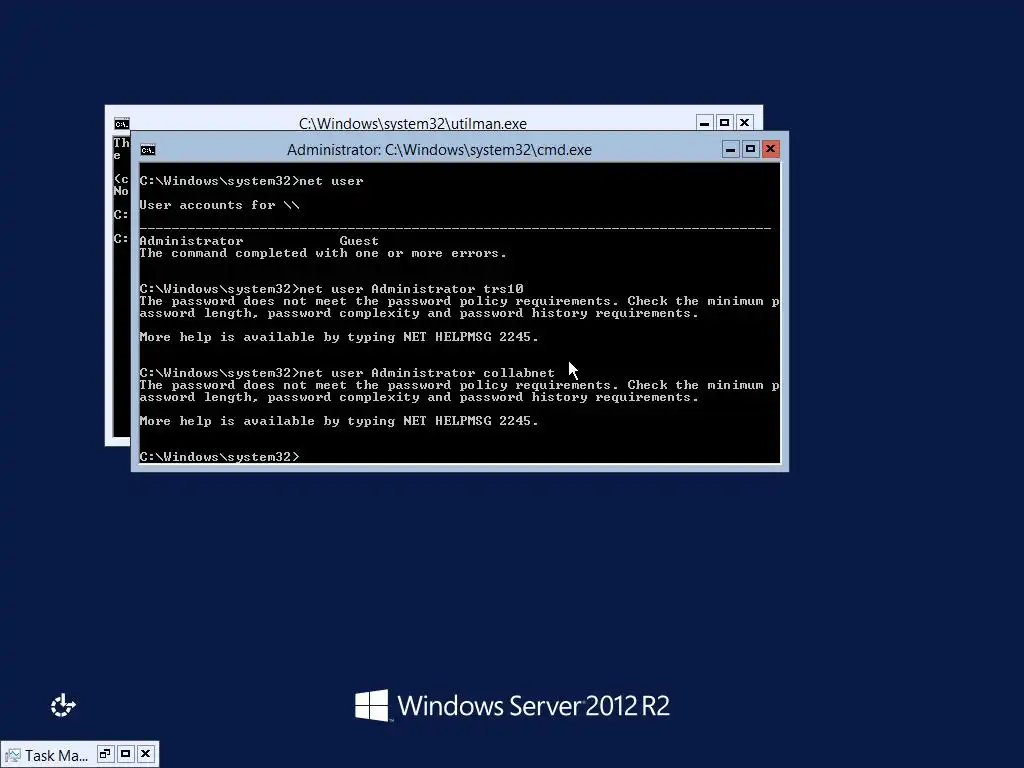1024x768 pixels.
Task: Maximize the utilman.exe window
Action: 724,123
